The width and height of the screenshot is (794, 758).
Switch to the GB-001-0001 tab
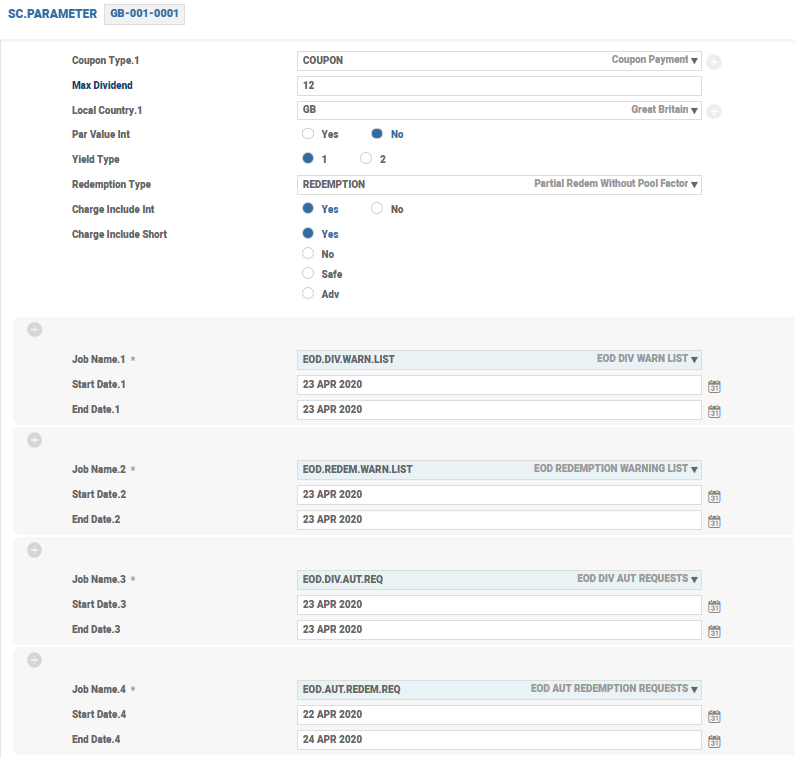[145, 15]
